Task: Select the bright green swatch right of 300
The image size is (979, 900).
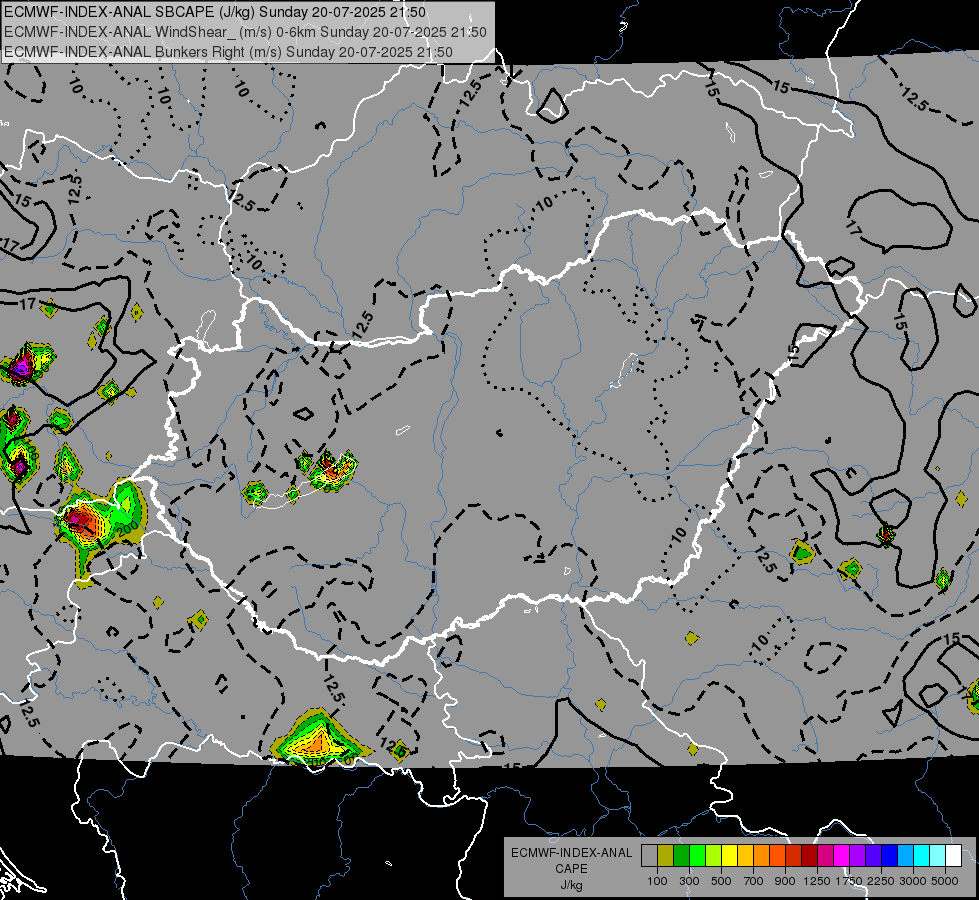Action: pos(697,855)
